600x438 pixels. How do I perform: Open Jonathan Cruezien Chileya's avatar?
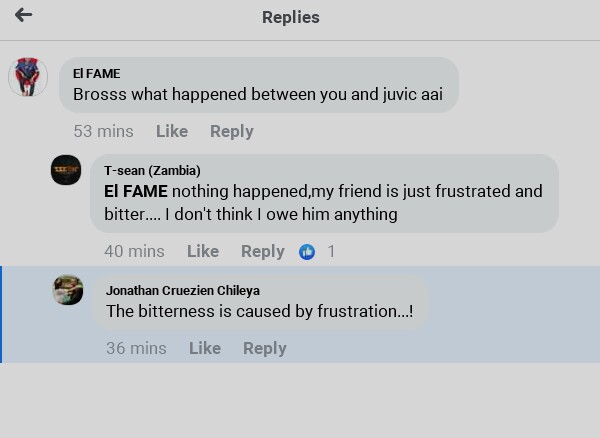[68, 290]
